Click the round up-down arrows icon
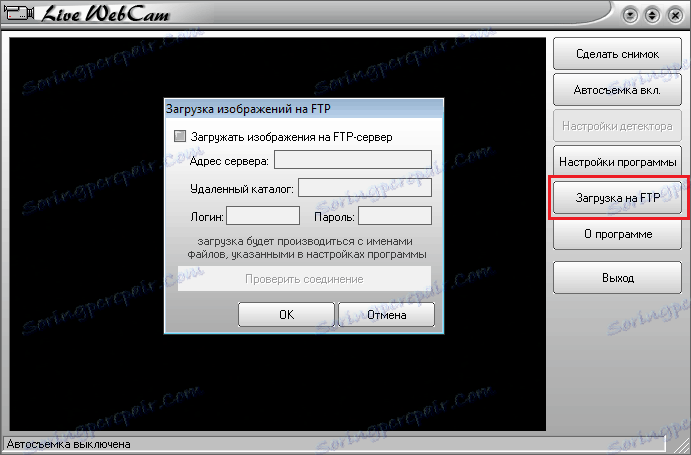This screenshot has width=691, height=455. pyautogui.click(x=653, y=16)
